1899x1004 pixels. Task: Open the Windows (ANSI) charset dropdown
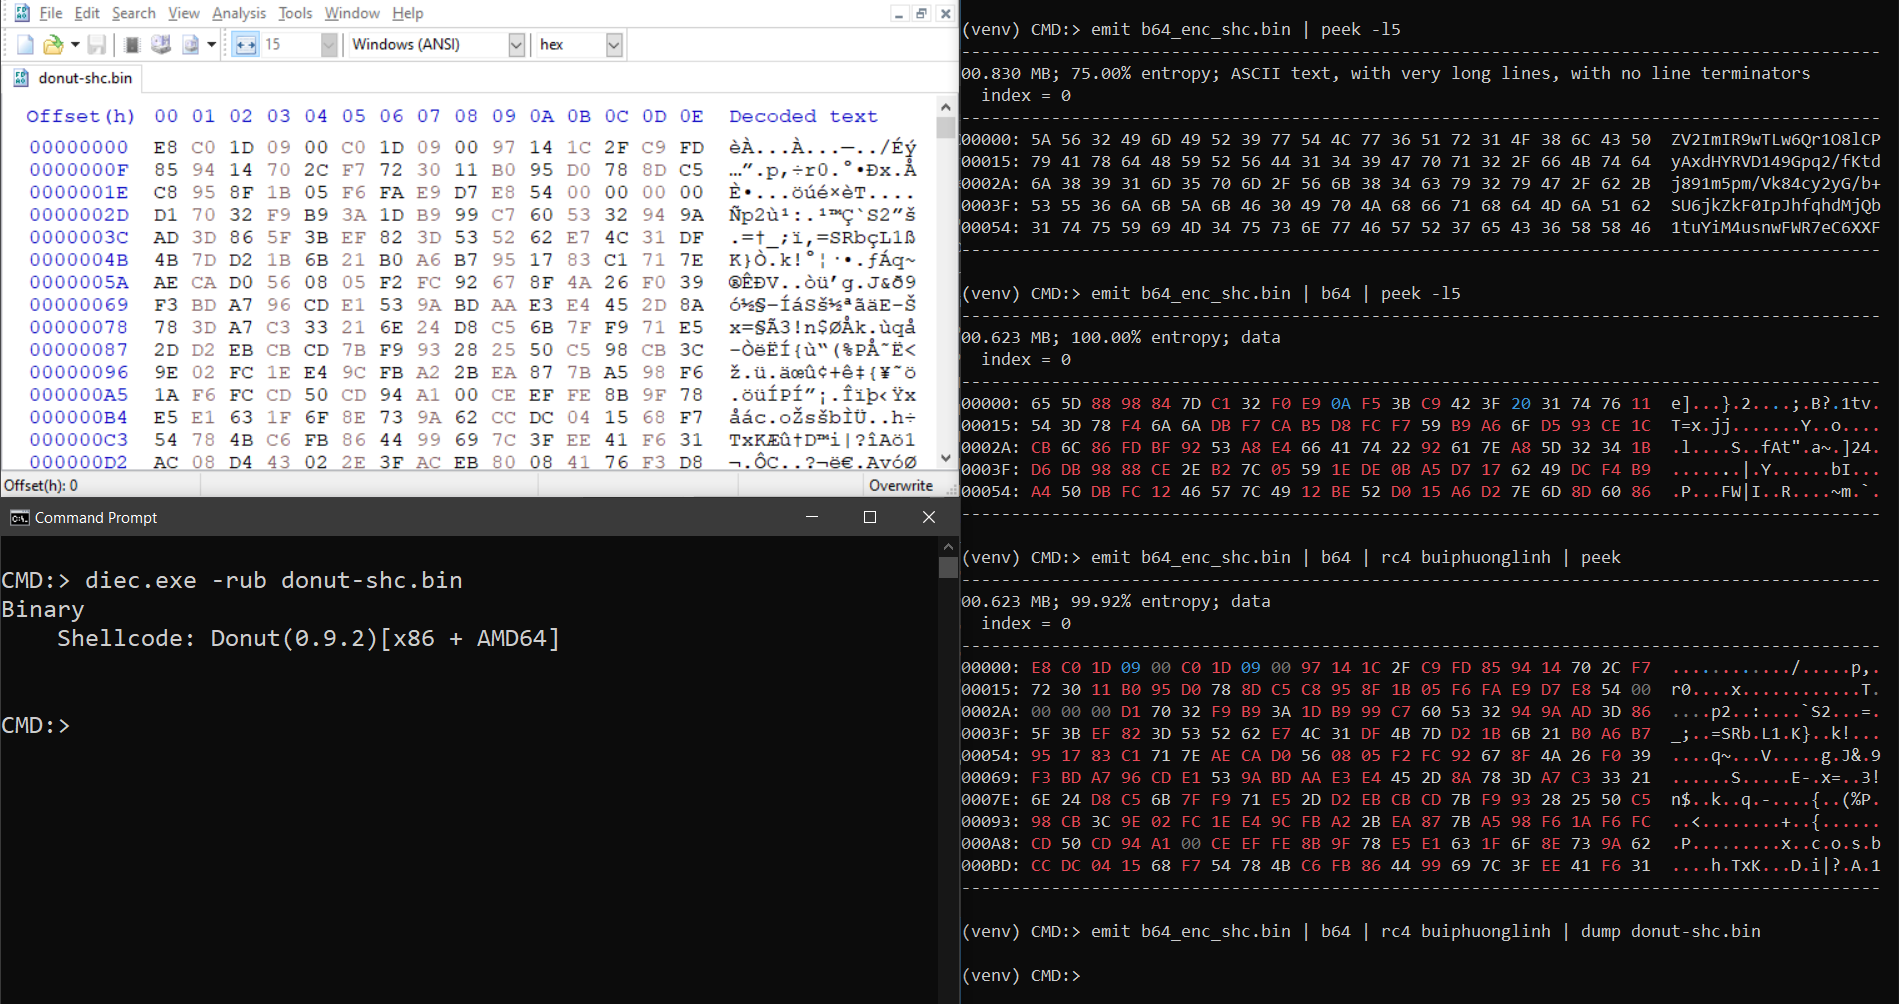pyautogui.click(x=516, y=44)
